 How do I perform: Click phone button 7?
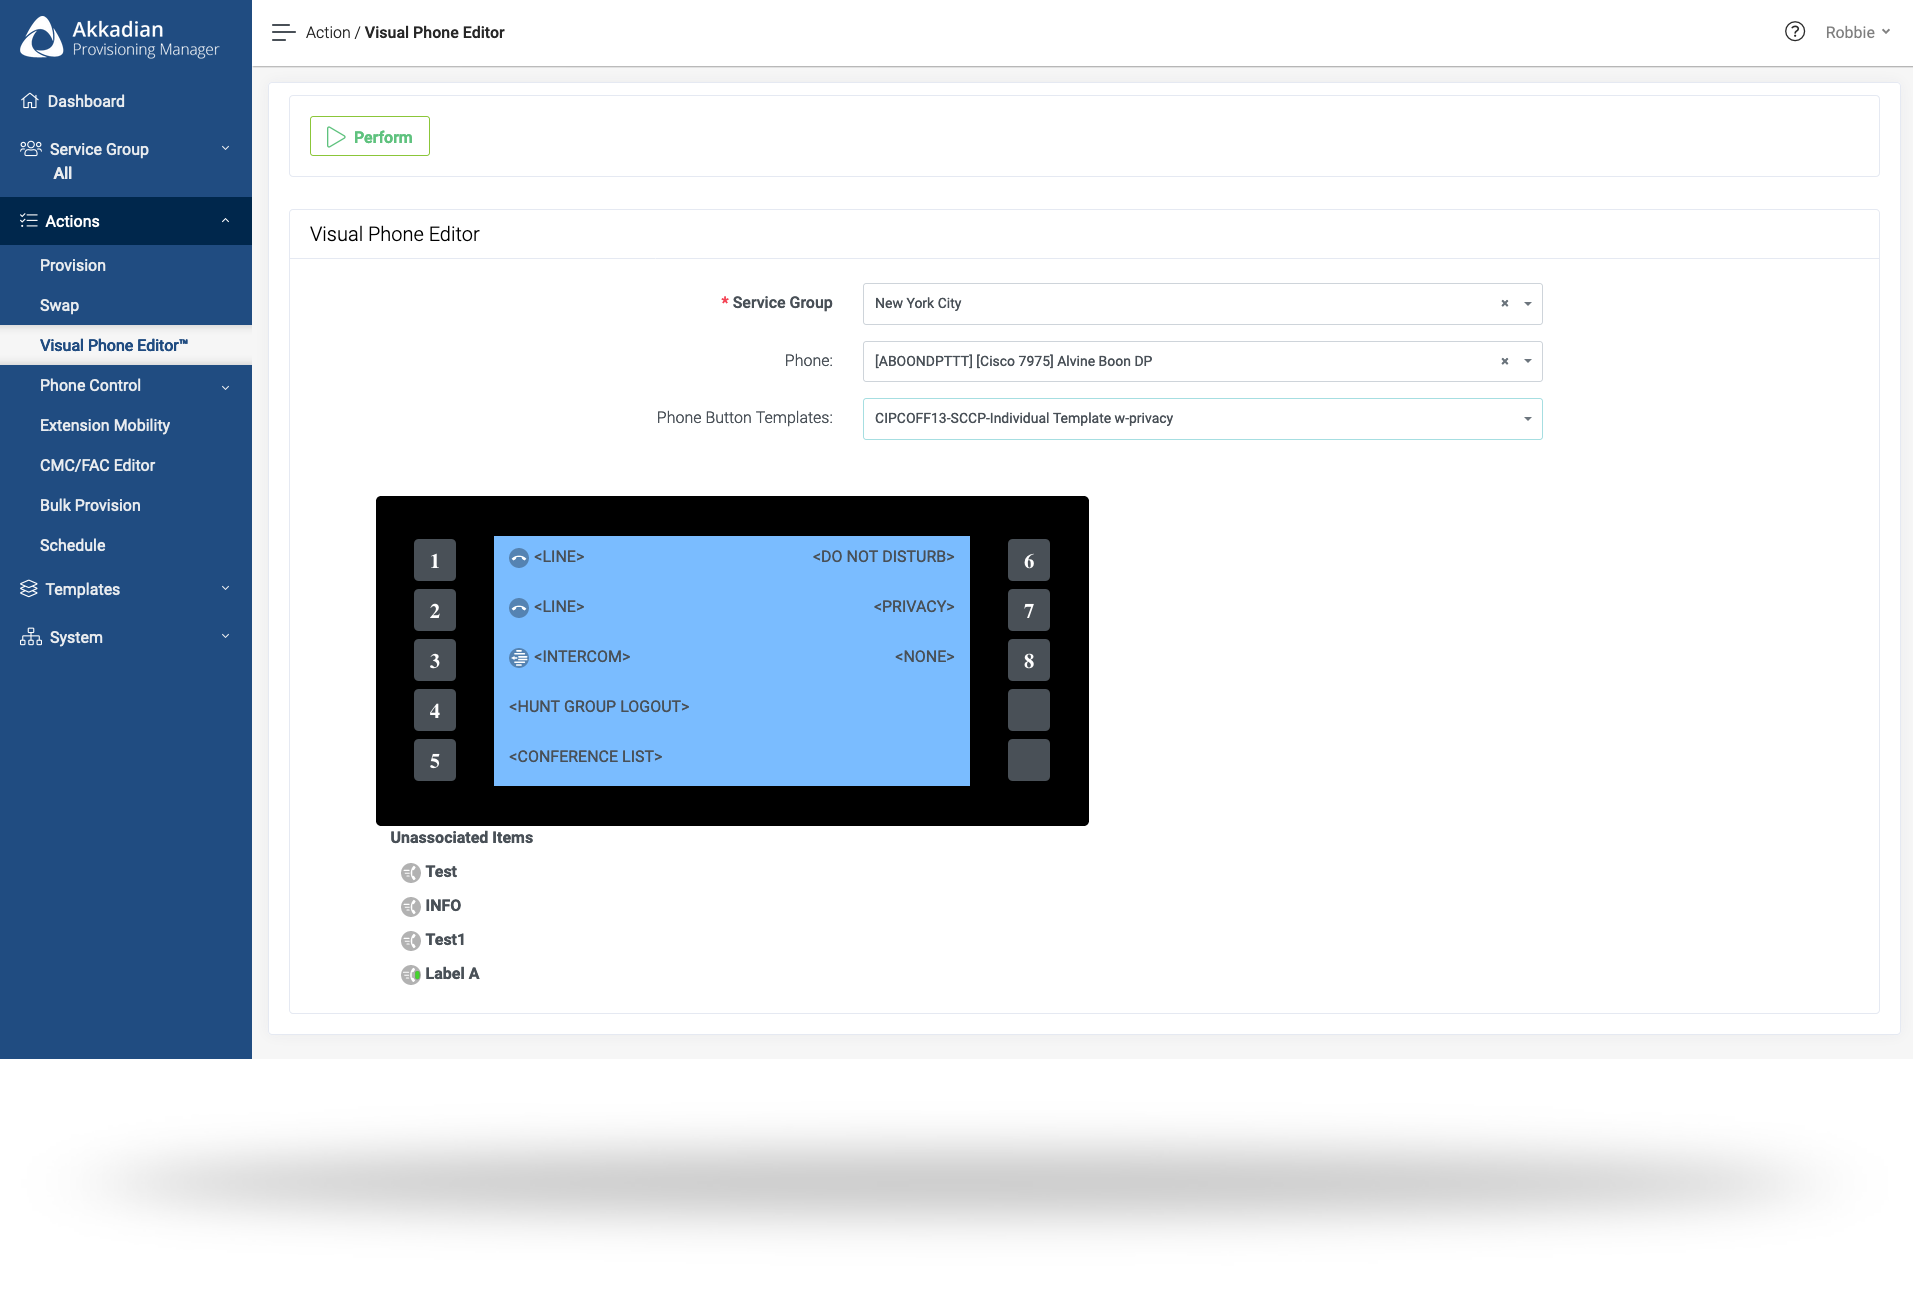tap(1029, 611)
